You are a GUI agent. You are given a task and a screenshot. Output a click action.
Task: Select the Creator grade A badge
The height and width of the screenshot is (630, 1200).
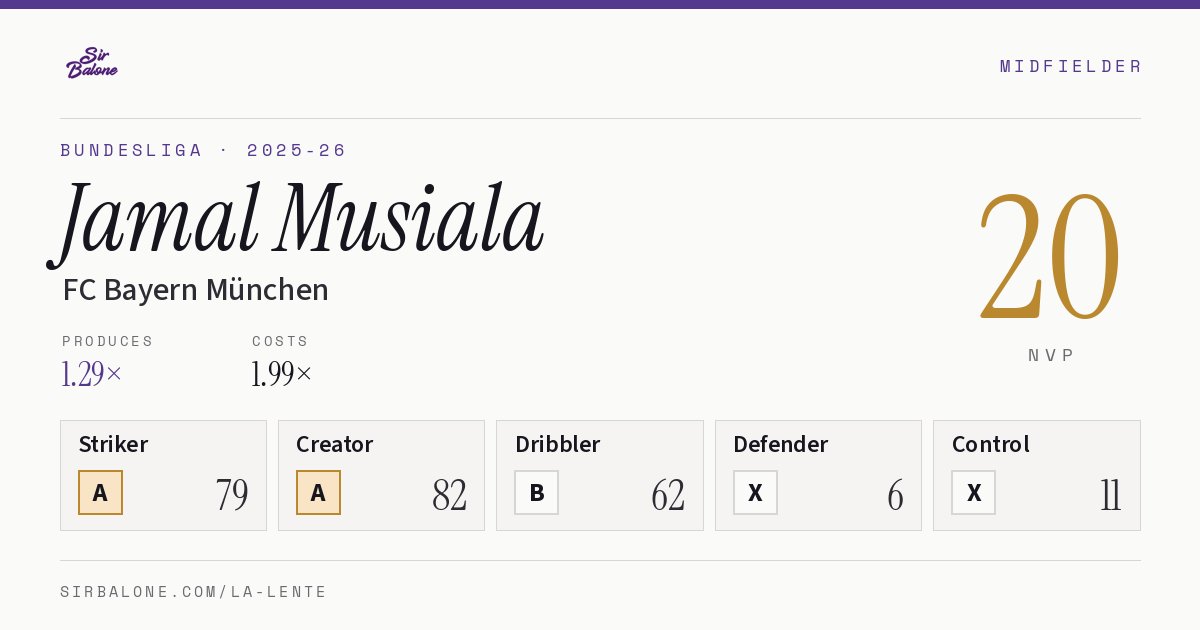[x=318, y=492]
